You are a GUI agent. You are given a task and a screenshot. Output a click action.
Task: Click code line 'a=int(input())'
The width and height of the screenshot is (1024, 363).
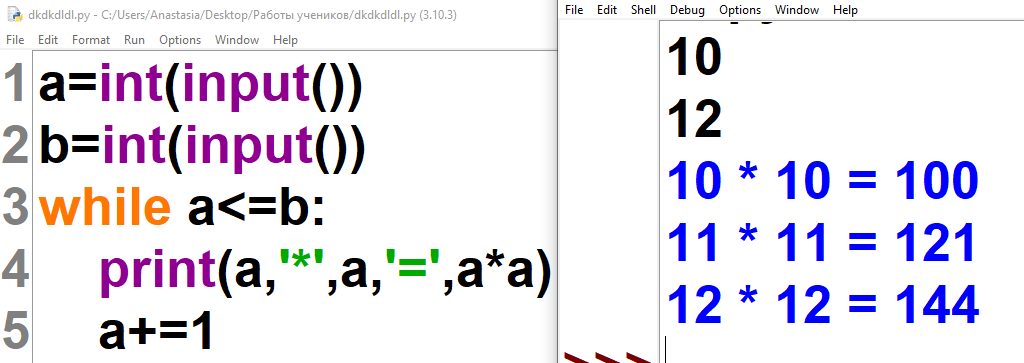point(200,87)
